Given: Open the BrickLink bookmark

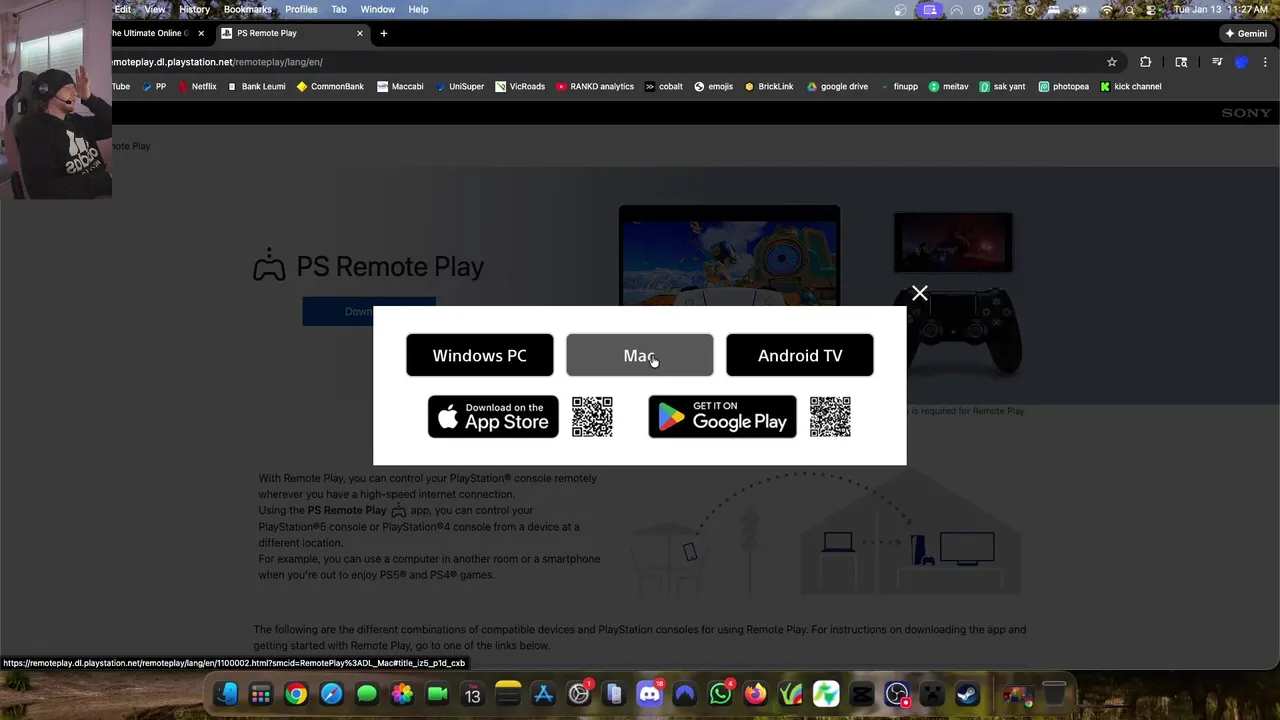Looking at the screenshot, I should point(769,87).
